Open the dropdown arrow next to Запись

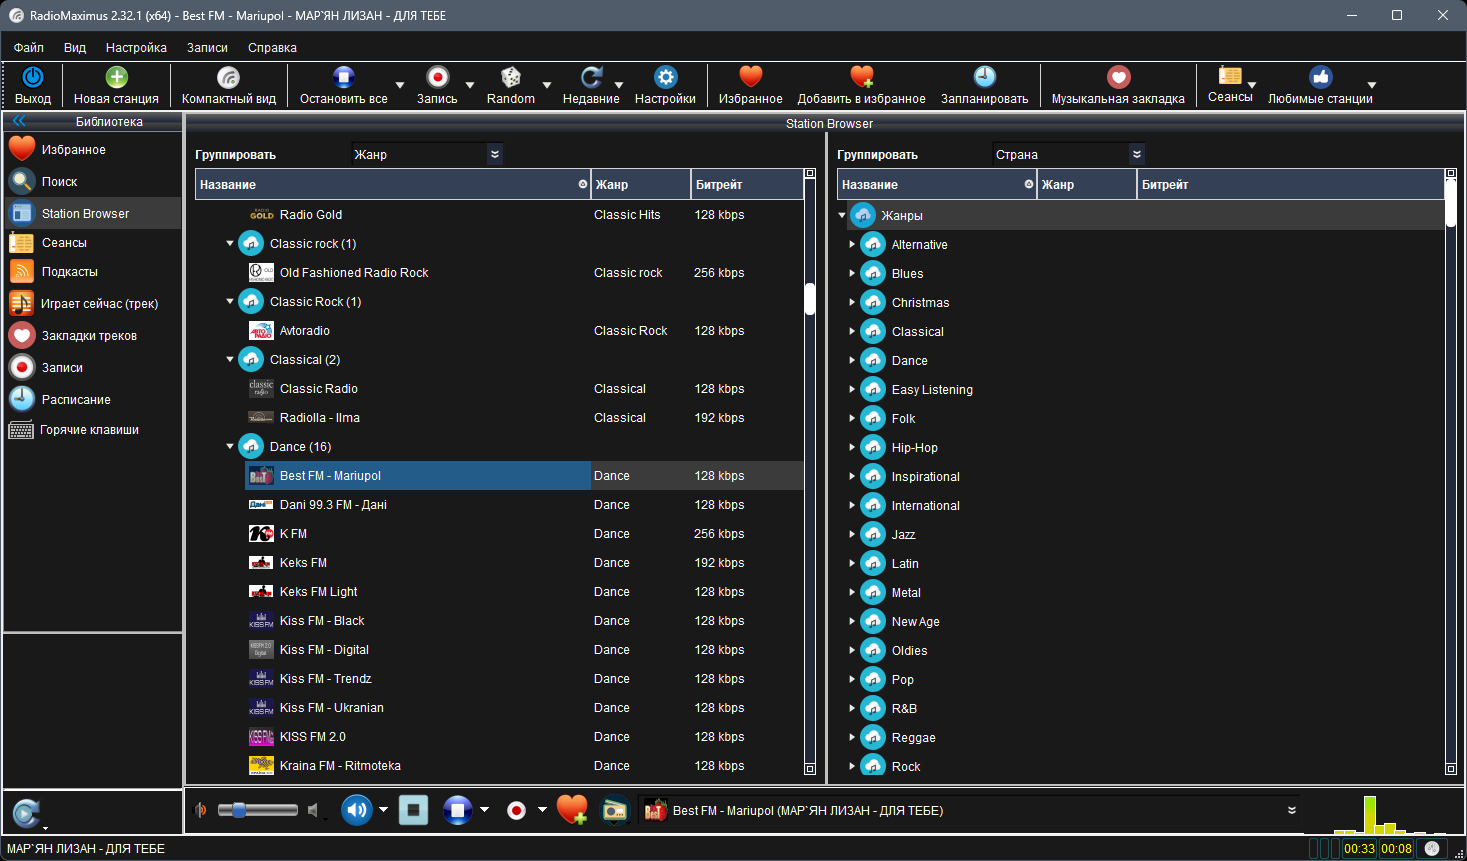point(470,86)
